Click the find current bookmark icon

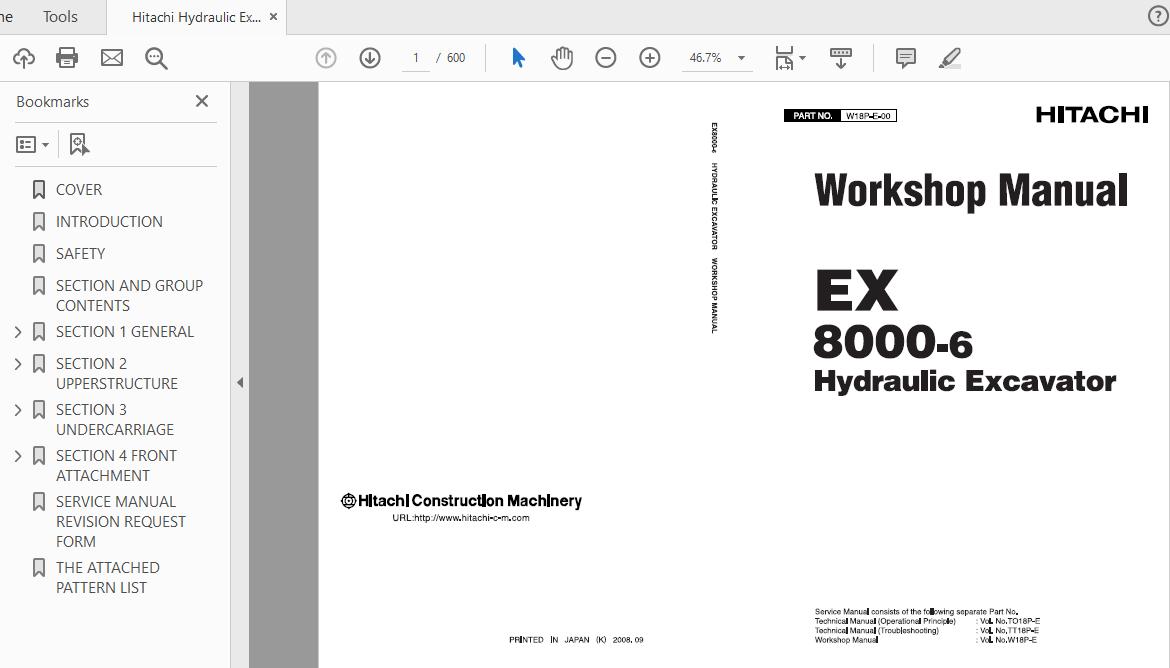click(78, 144)
